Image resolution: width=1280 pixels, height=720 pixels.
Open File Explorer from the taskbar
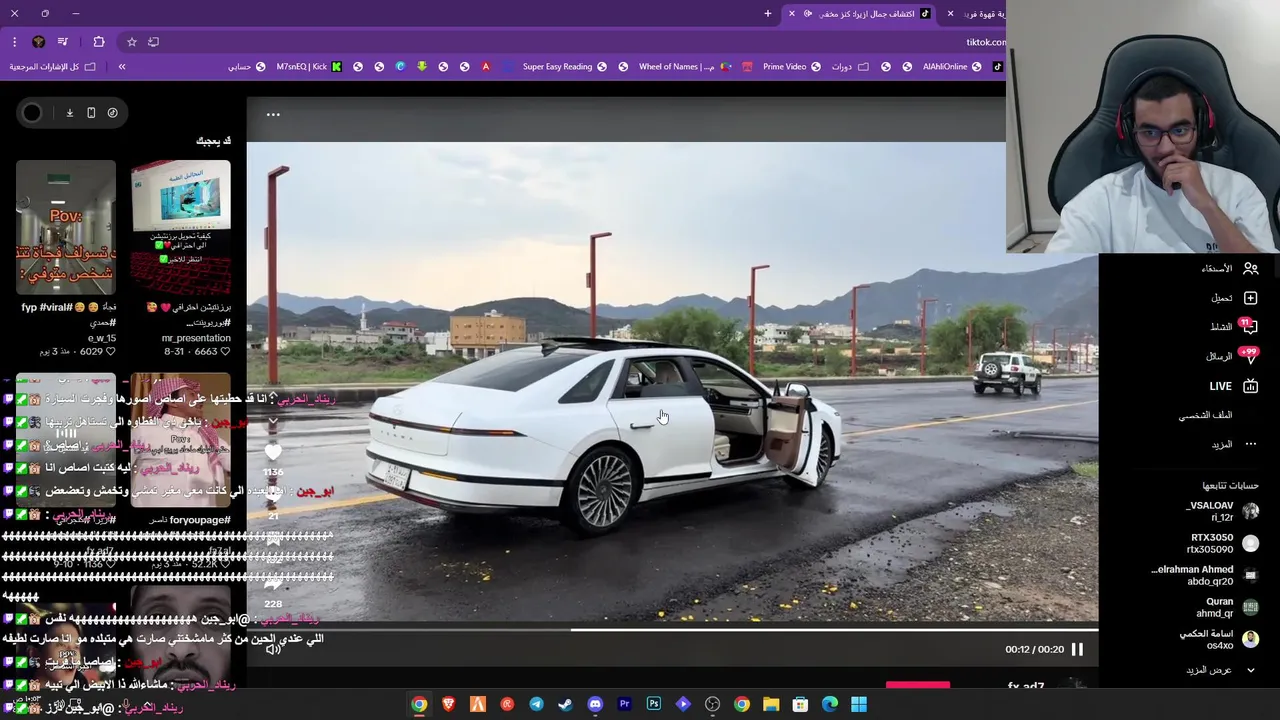(771, 704)
